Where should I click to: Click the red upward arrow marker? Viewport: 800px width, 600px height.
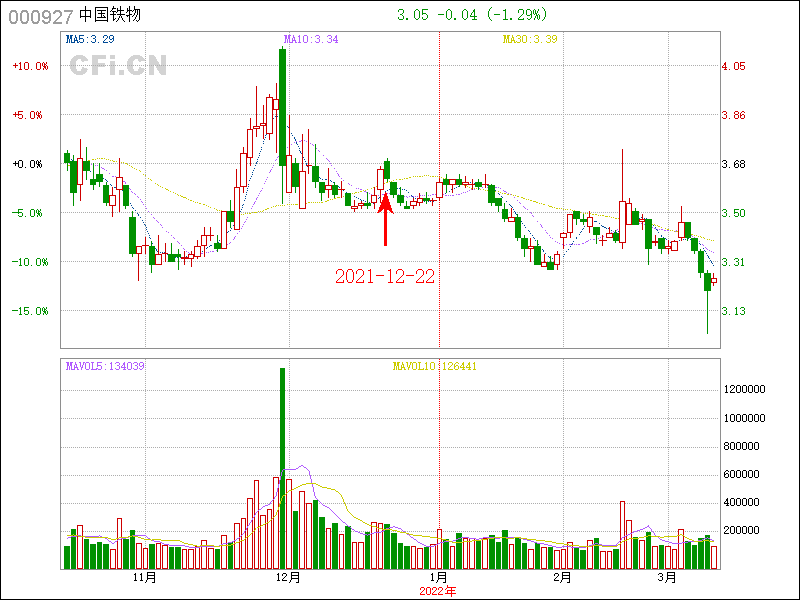385,219
